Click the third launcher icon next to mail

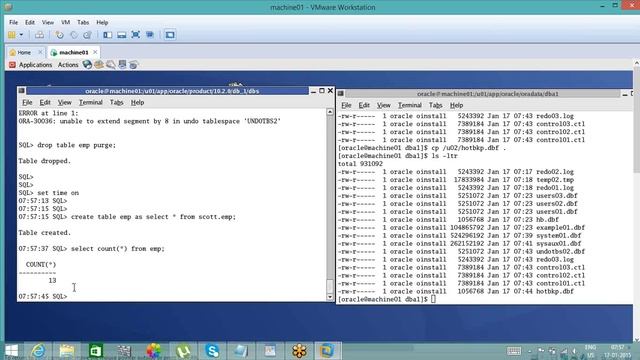(x=111, y=64)
